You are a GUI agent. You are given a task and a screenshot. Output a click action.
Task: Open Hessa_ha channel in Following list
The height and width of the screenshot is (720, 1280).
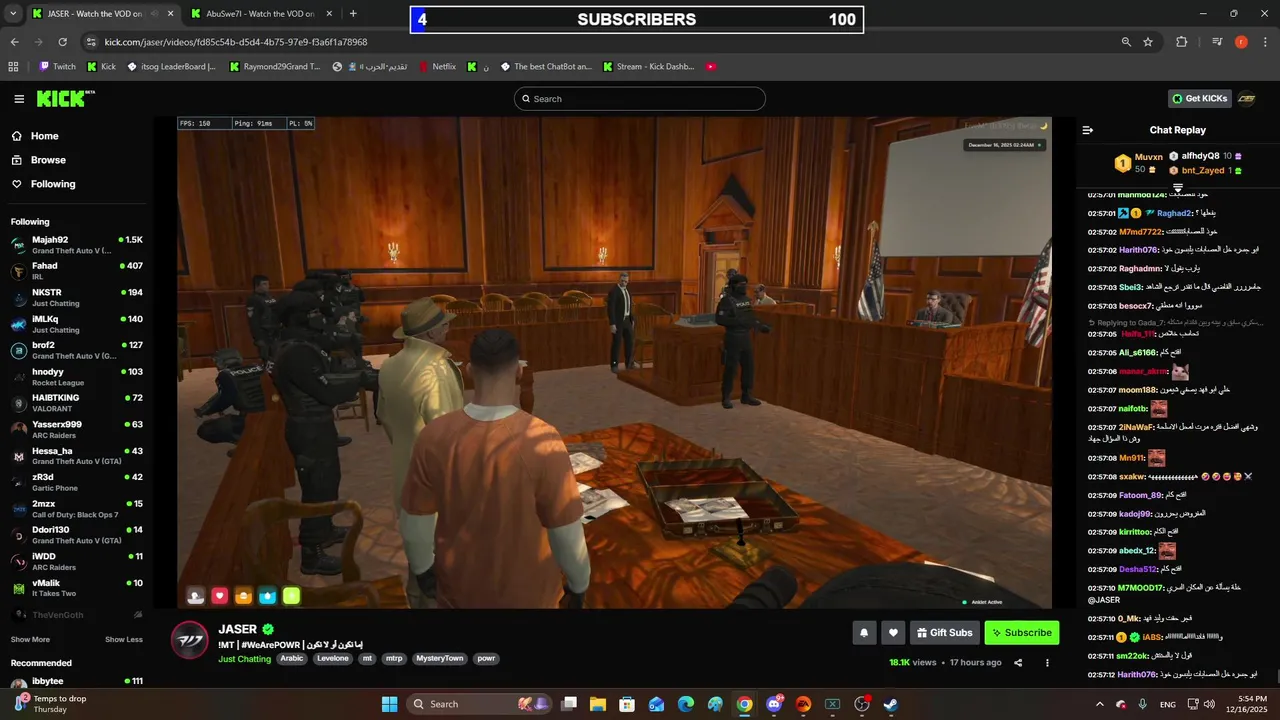coord(76,456)
